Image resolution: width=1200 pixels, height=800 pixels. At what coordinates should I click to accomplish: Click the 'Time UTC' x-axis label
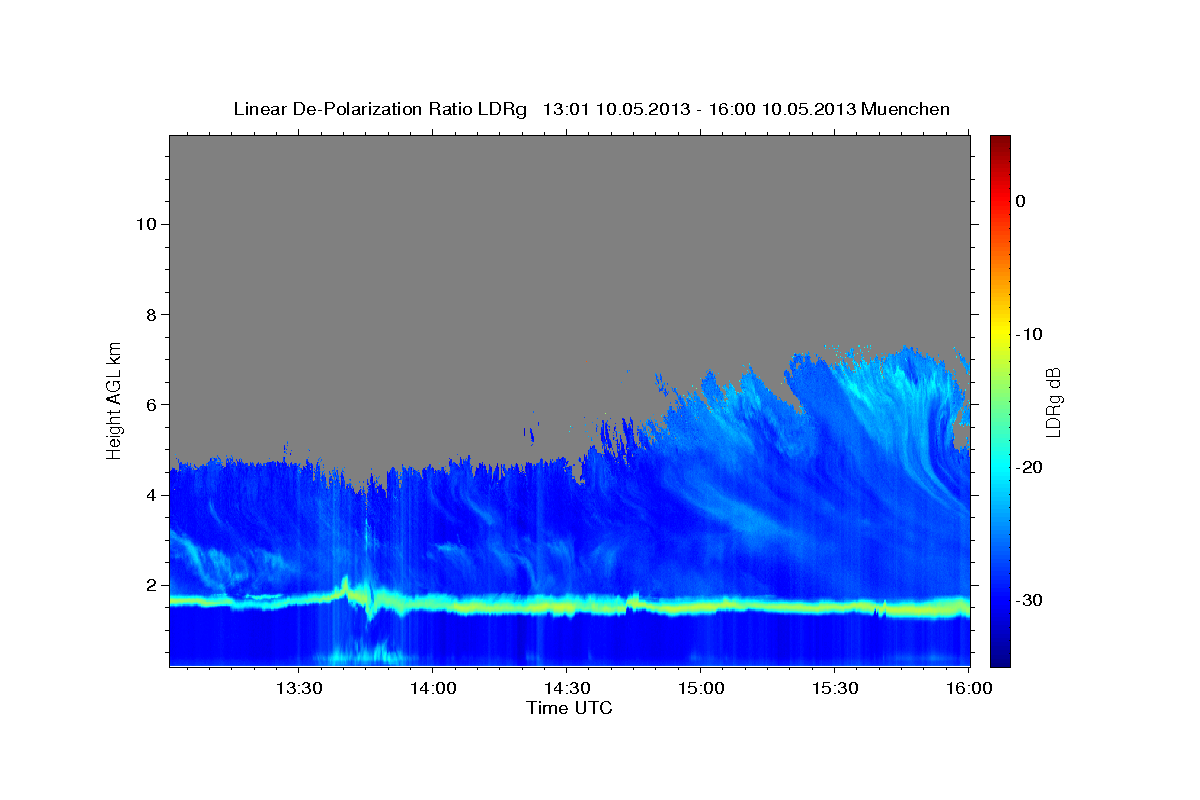point(569,708)
